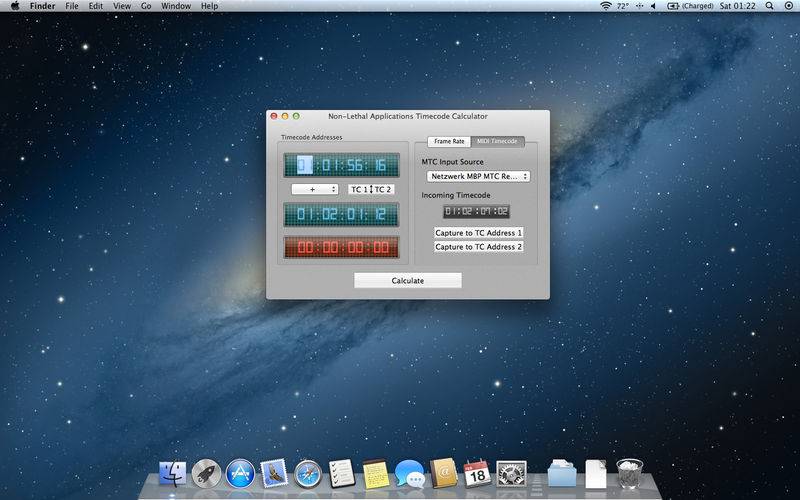Open the + operator dropdown
800x500 pixels.
click(315, 189)
